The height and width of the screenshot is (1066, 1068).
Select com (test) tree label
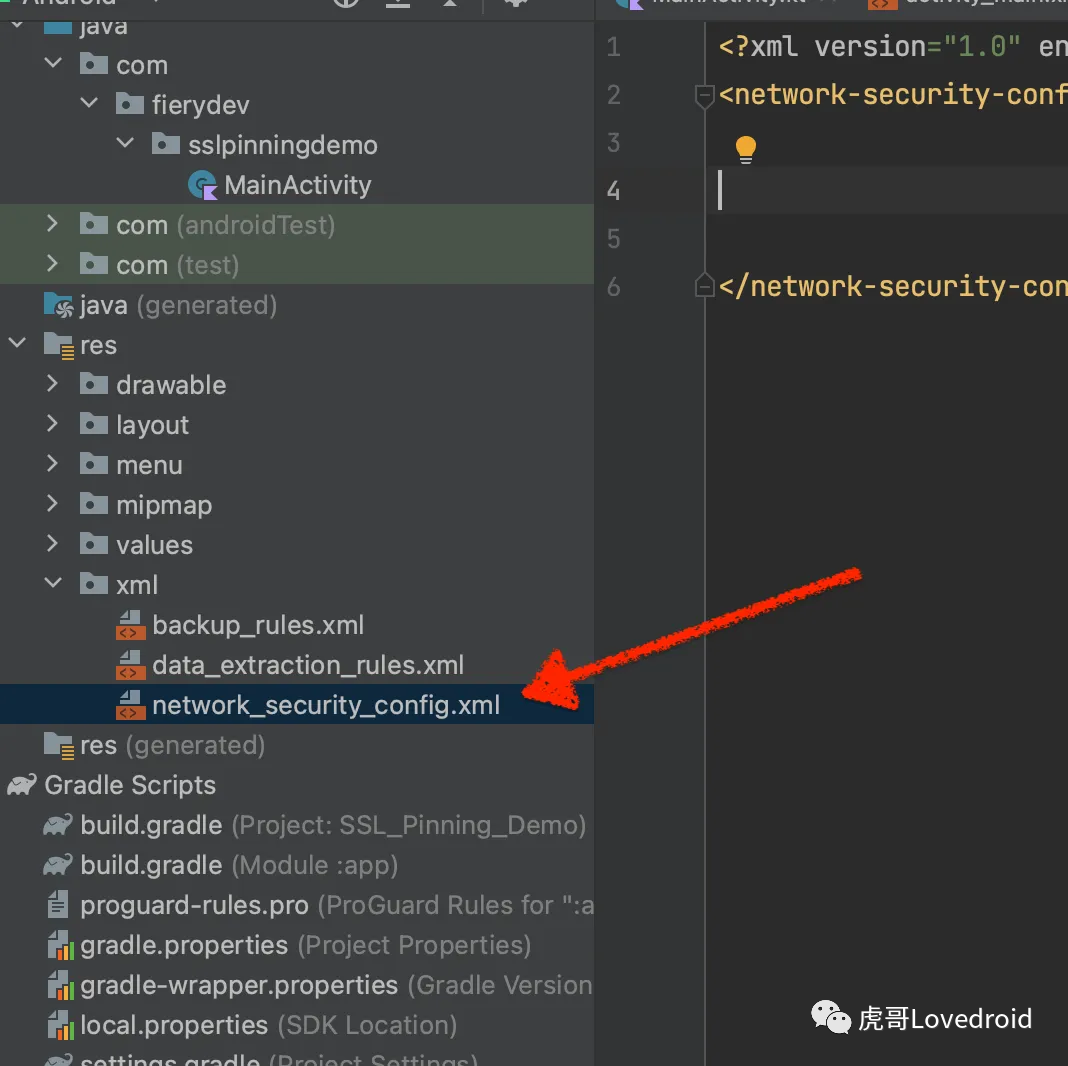coord(178,265)
